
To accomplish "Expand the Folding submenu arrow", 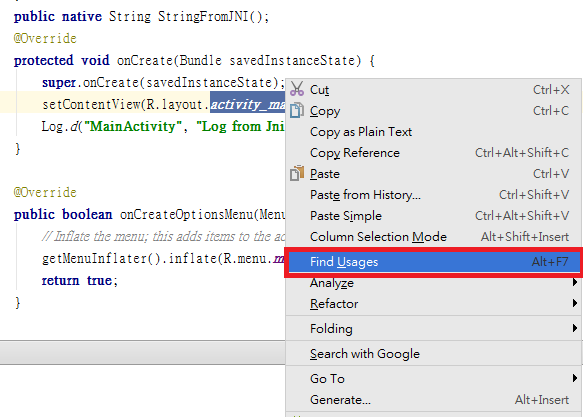I will coord(574,328).
